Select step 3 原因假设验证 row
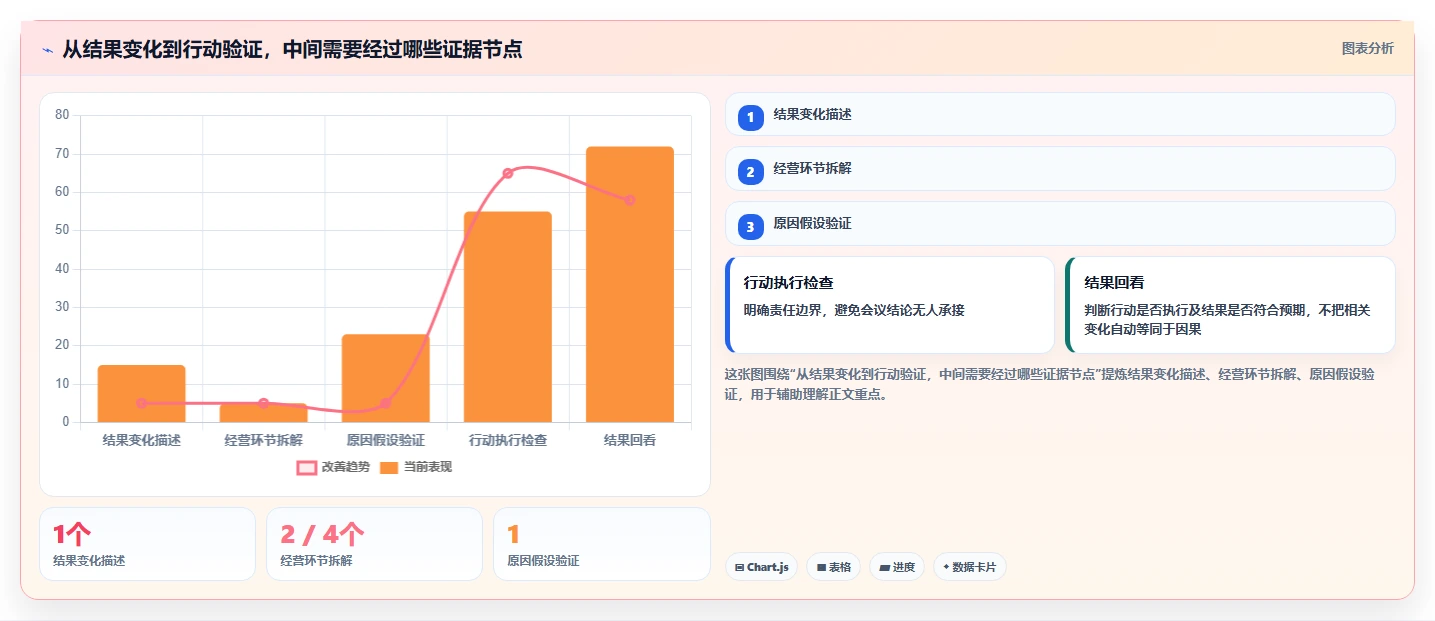 [x=1060, y=224]
